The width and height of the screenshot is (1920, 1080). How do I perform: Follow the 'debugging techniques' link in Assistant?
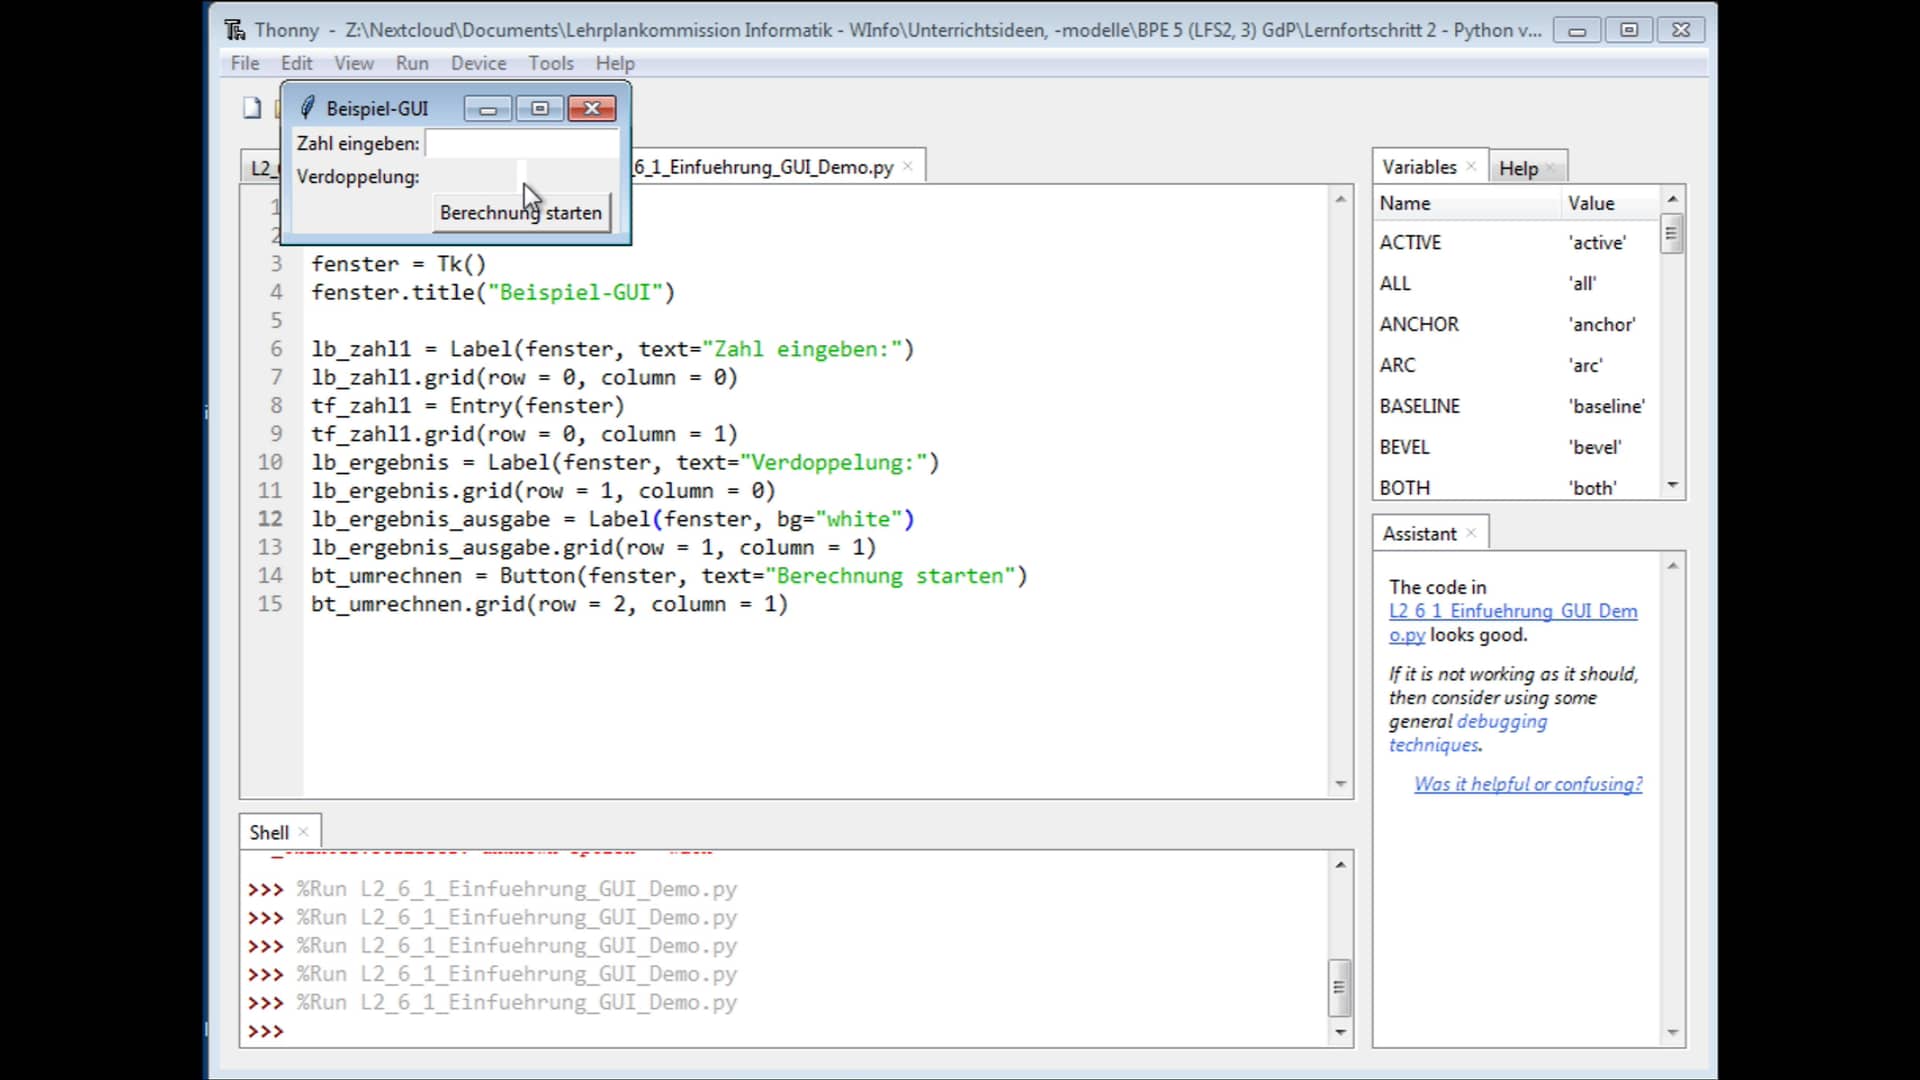[1504, 721]
